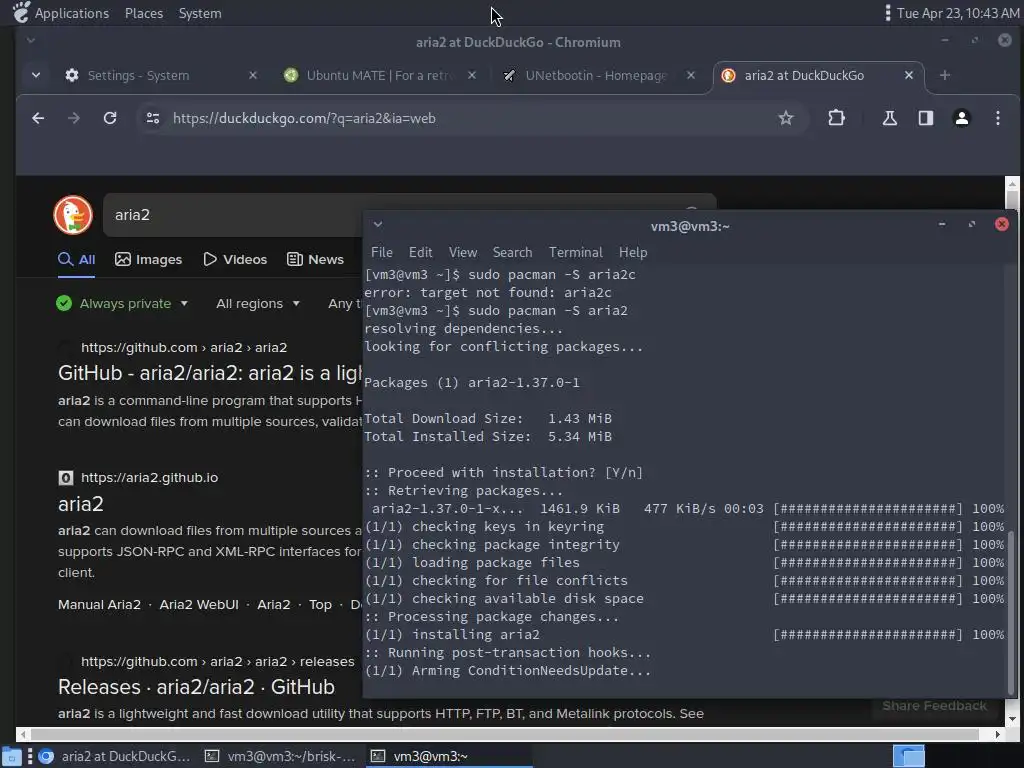The height and width of the screenshot is (768, 1024).
Task: Open the Manual Aria2 sitelink
Action: [x=99, y=605]
